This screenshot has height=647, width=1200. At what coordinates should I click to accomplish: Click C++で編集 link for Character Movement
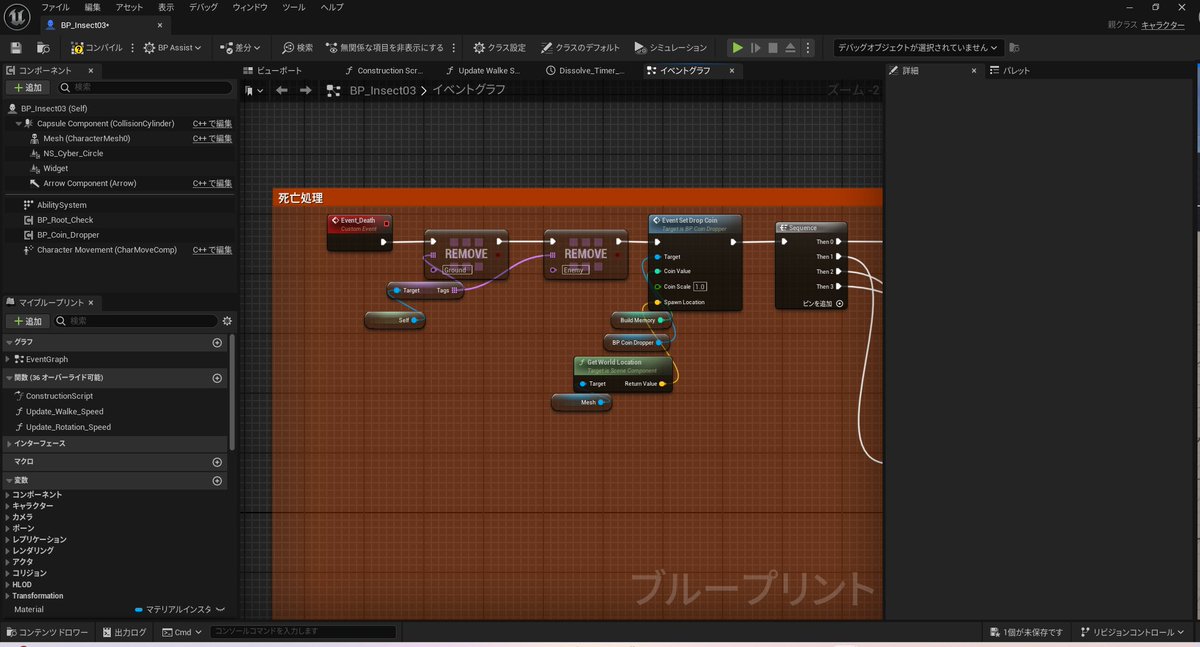tap(212, 250)
